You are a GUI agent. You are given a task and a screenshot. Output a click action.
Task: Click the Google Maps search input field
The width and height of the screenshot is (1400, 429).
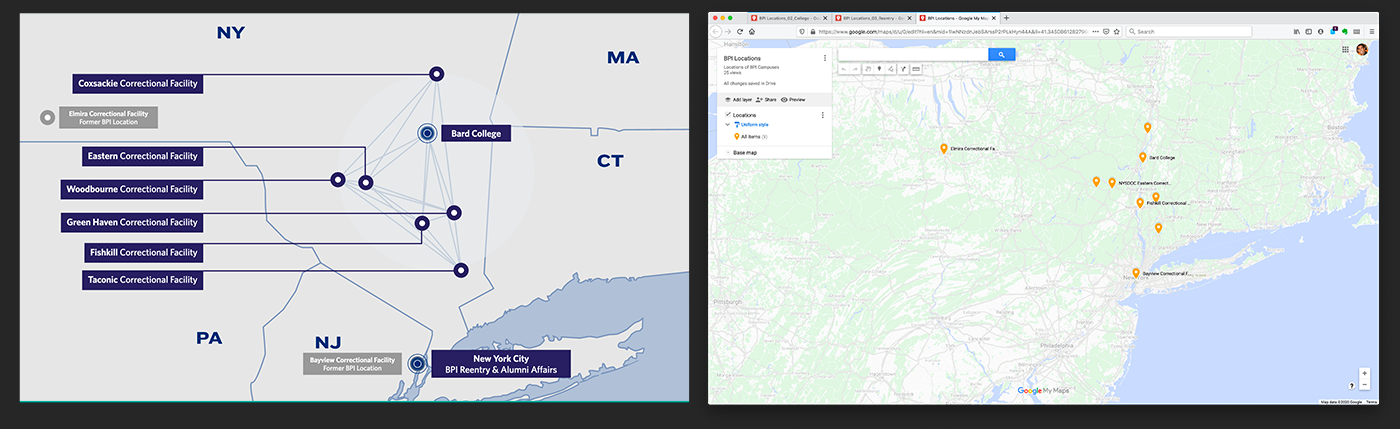click(x=912, y=54)
